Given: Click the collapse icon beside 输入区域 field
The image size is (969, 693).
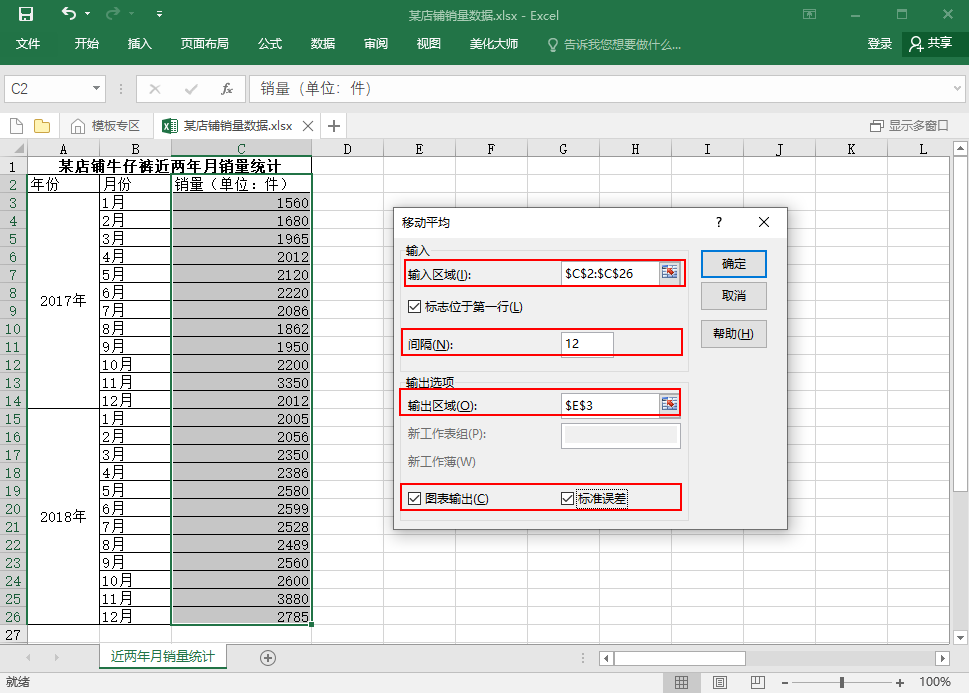Looking at the screenshot, I should point(669,271).
